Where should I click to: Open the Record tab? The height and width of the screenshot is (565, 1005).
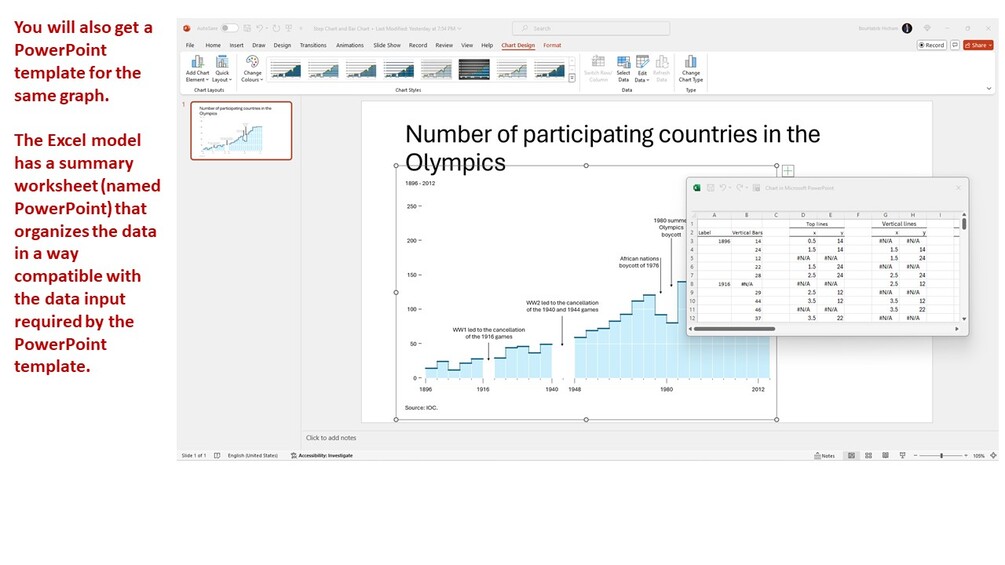point(418,45)
